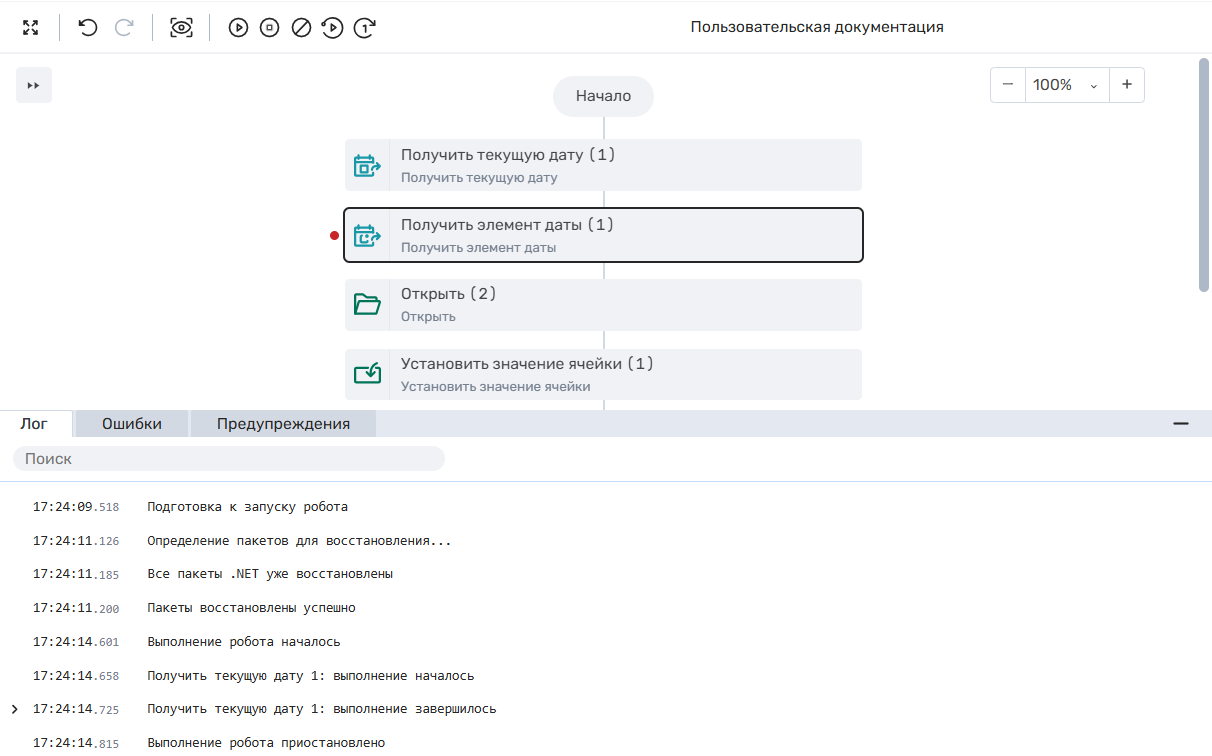Expand the 17:24:14.725 log entry
The height and width of the screenshot is (756, 1212).
tap(15, 709)
